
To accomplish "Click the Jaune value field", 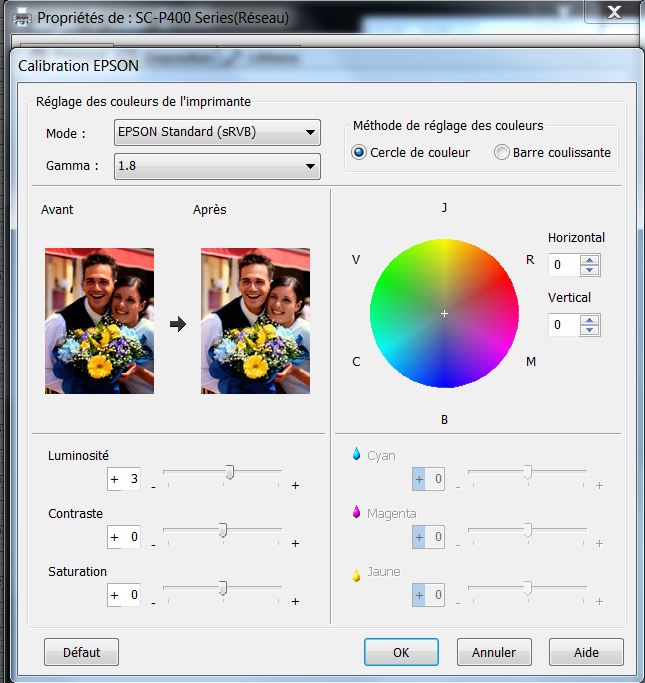I will pos(428,595).
